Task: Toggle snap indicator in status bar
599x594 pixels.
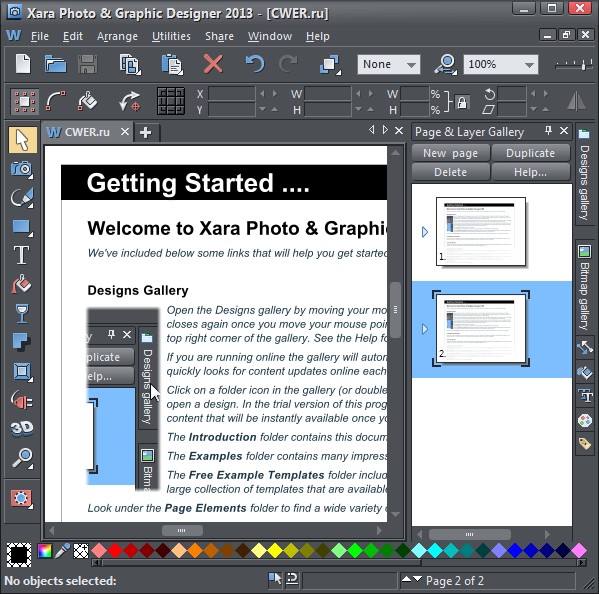Action: tap(292, 579)
